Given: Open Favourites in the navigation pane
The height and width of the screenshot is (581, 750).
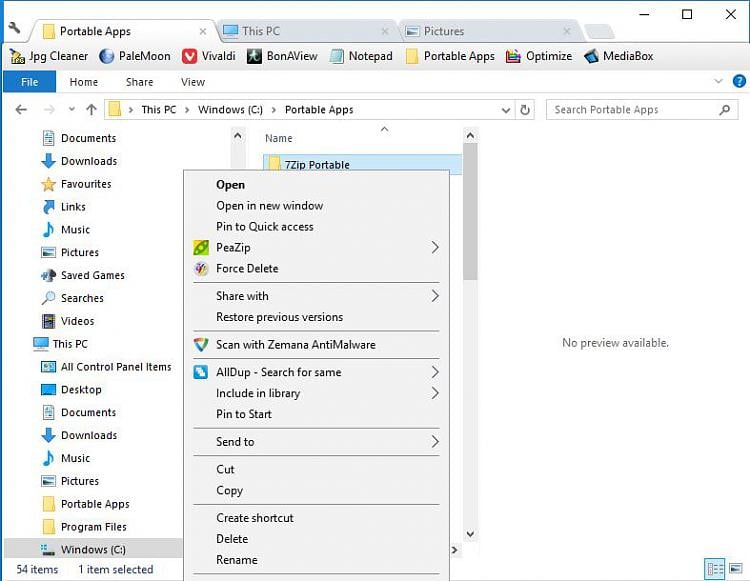Looking at the screenshot, I should [x=77, y=184].
